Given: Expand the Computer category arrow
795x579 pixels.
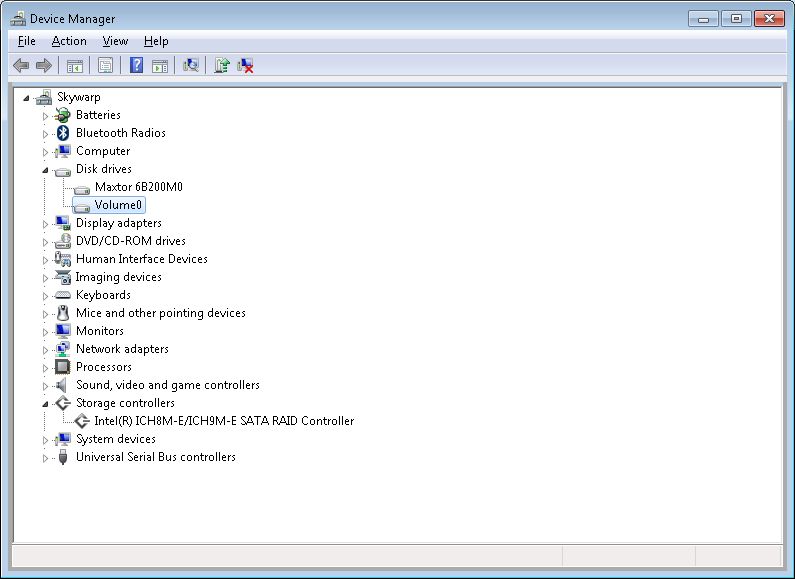Looking at the screenshot, I should (x=45, y=152).
